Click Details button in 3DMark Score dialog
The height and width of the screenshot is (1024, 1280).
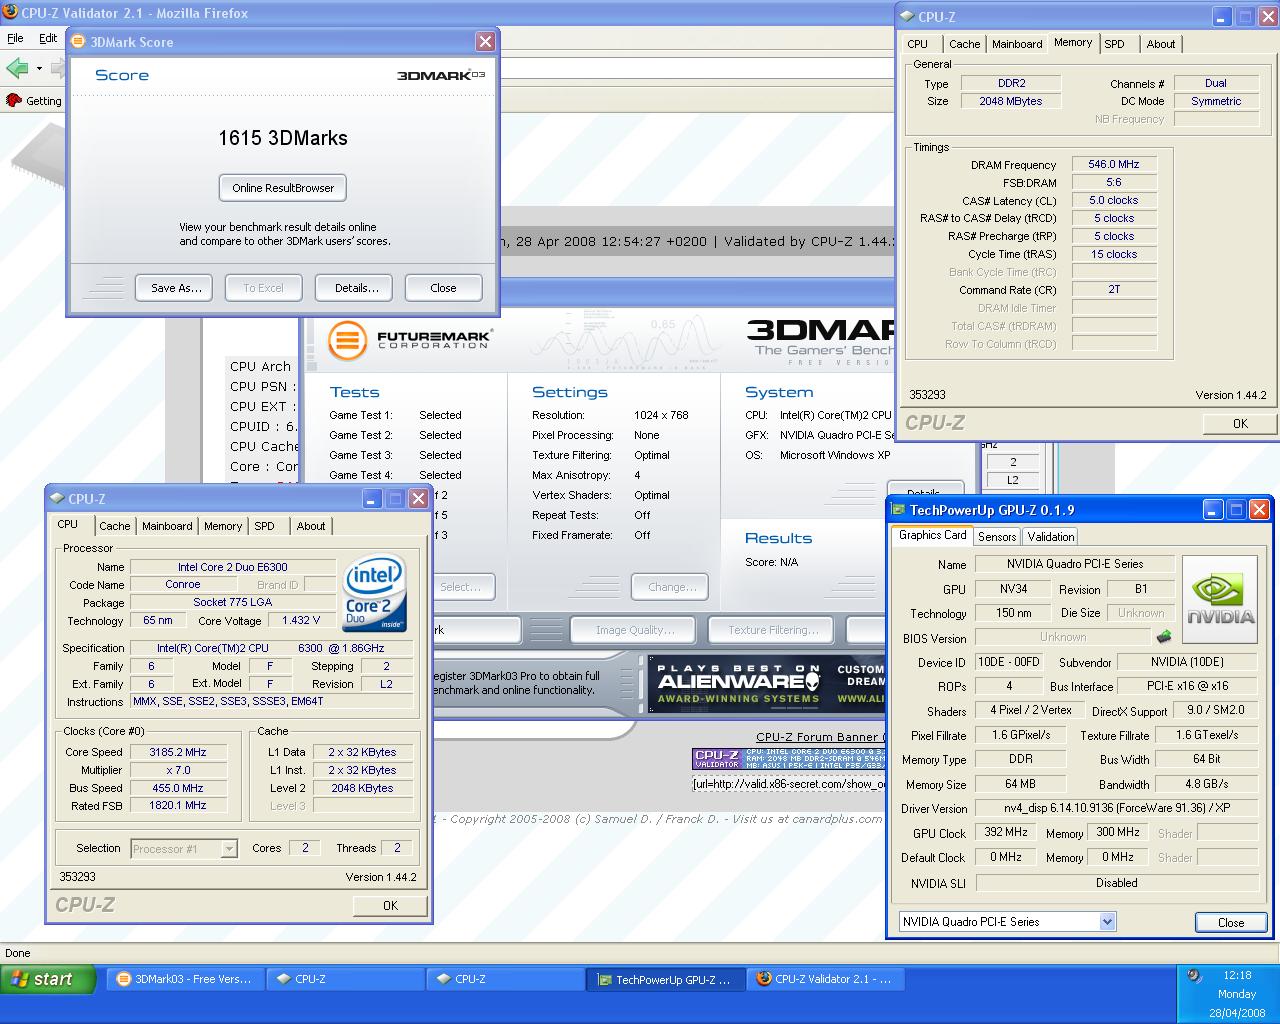point(356,288)
